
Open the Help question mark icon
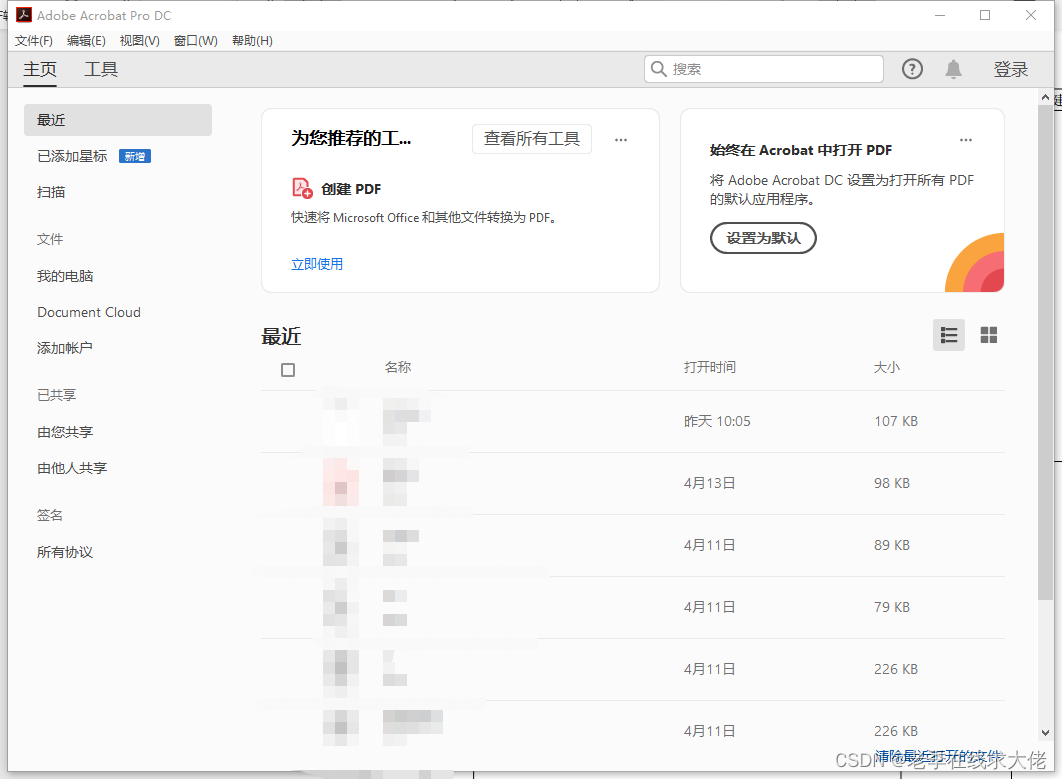912,69
